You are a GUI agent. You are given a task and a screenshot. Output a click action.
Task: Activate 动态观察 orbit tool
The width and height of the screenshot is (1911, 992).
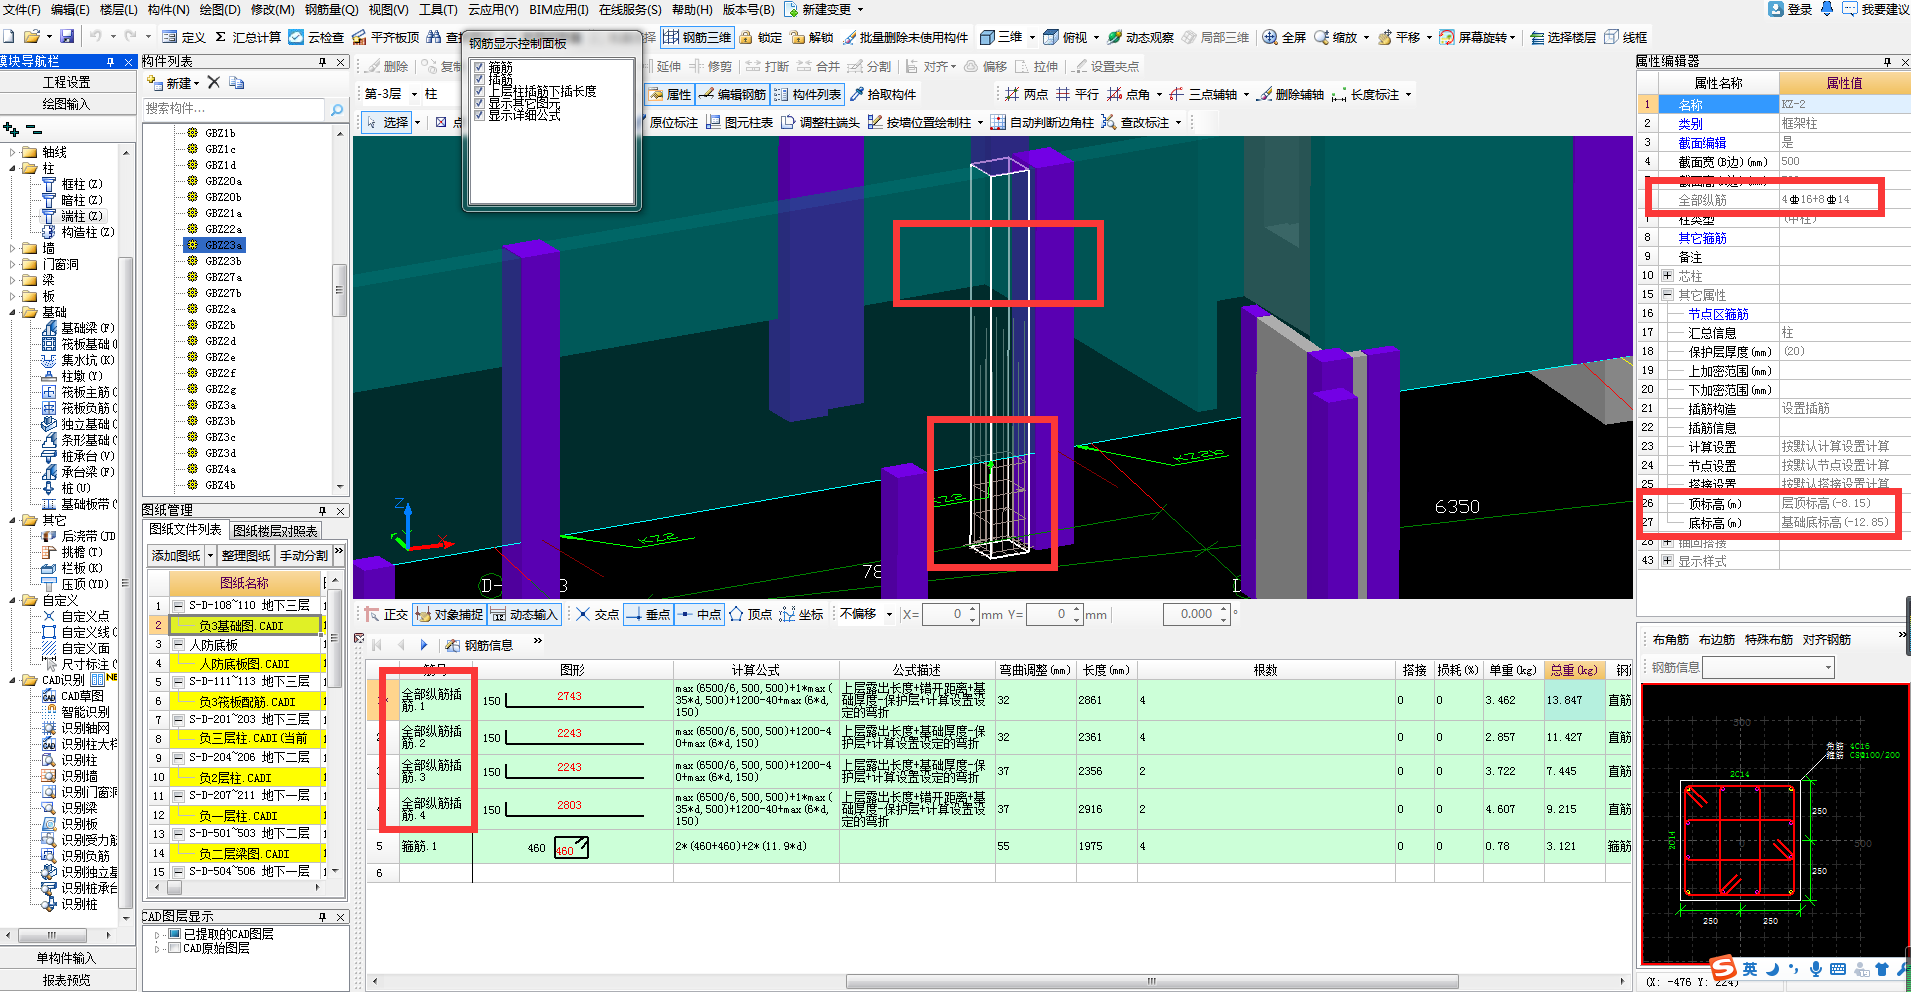[1140, 37]
